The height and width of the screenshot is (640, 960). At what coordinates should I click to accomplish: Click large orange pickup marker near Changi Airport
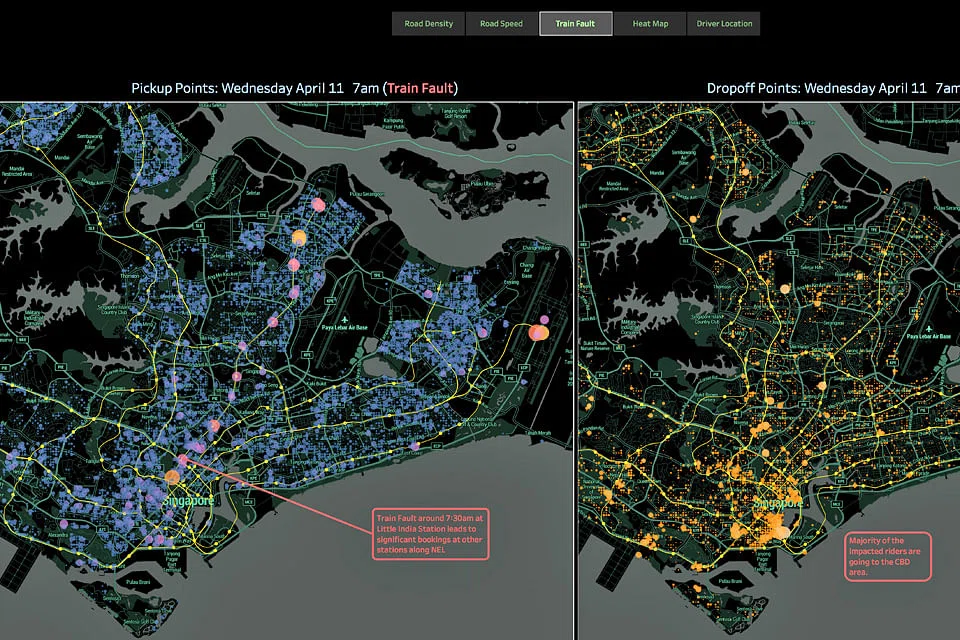pyautogui.click(x=540, y=332)
